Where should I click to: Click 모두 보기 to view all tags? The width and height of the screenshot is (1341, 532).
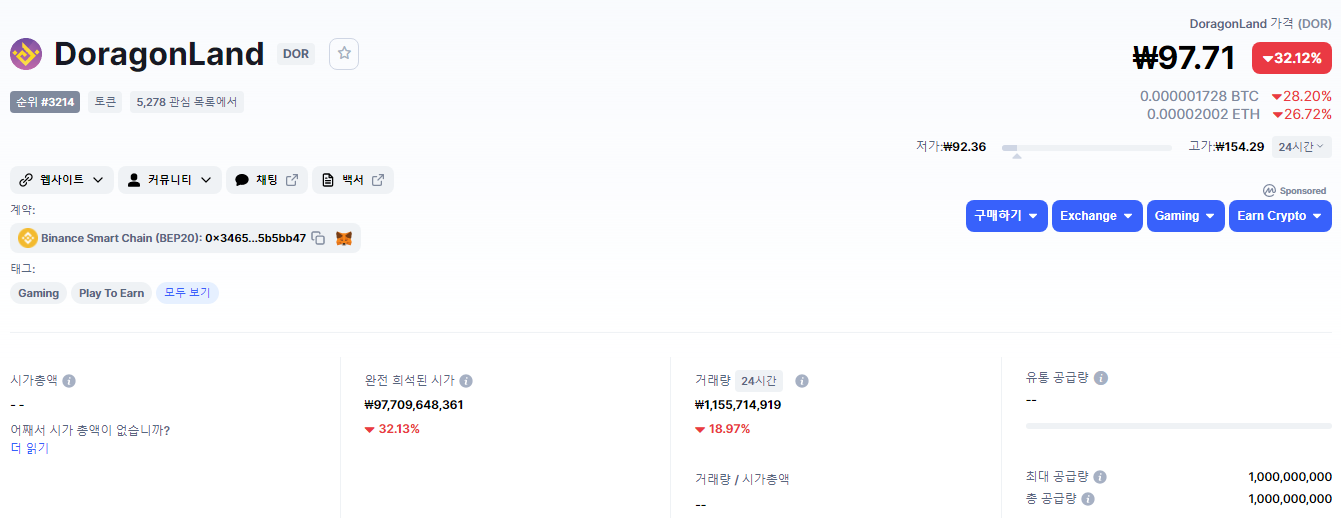coord(187,293)
